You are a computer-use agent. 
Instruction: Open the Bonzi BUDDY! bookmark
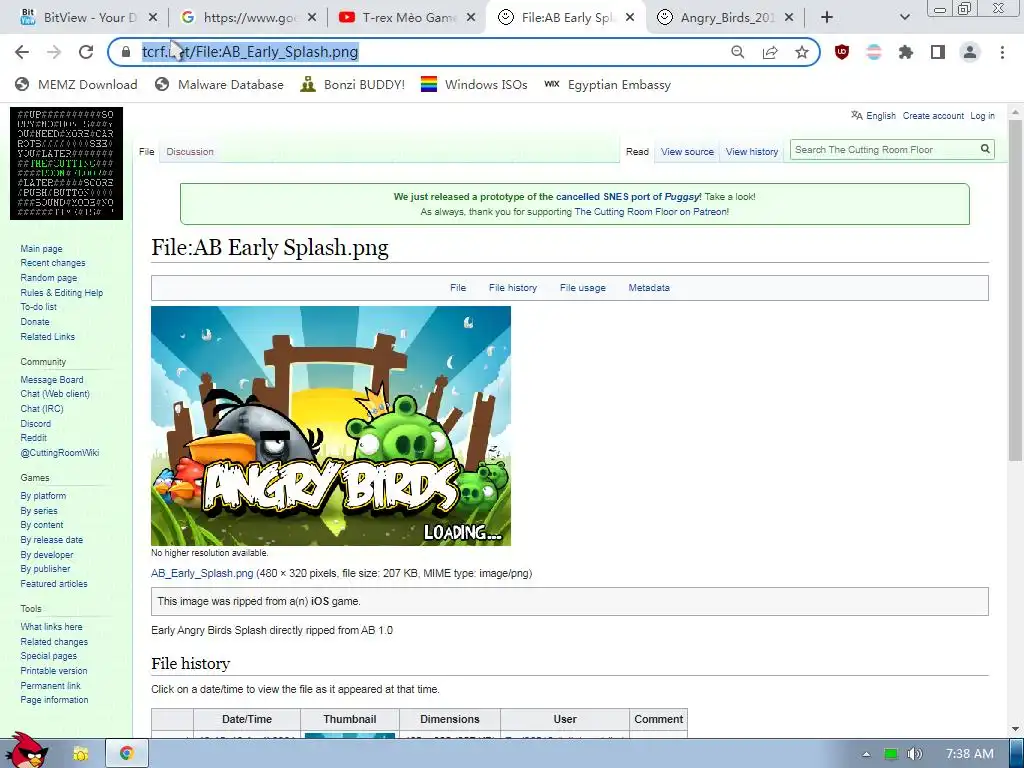(353, 85)
